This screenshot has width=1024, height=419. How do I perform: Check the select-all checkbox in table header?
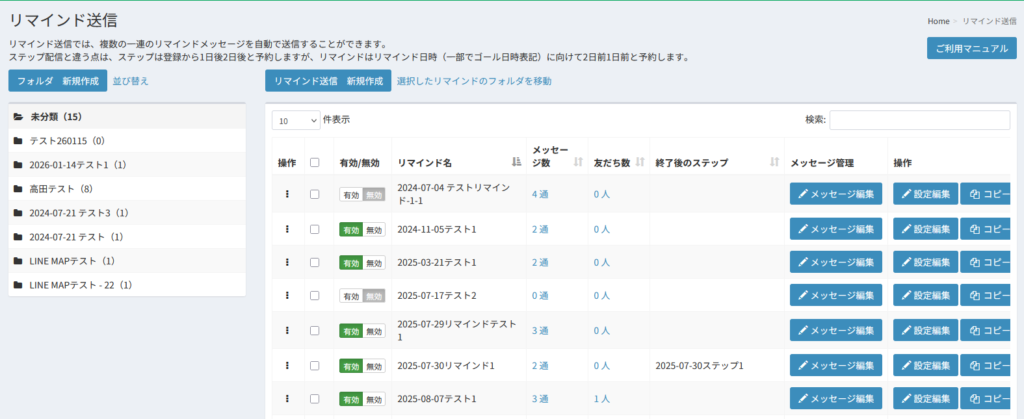click(x=315, y=162)
